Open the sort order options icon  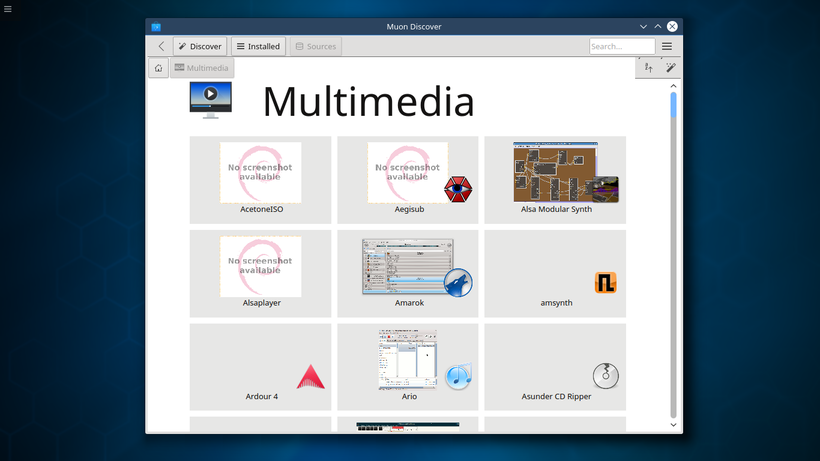(648, 68)
